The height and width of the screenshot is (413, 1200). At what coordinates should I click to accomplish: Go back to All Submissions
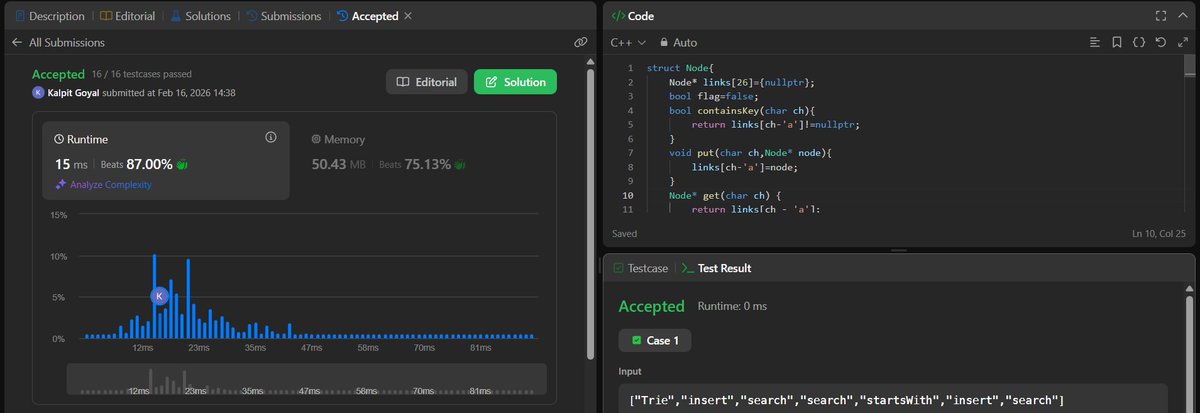tap(57, 43)
